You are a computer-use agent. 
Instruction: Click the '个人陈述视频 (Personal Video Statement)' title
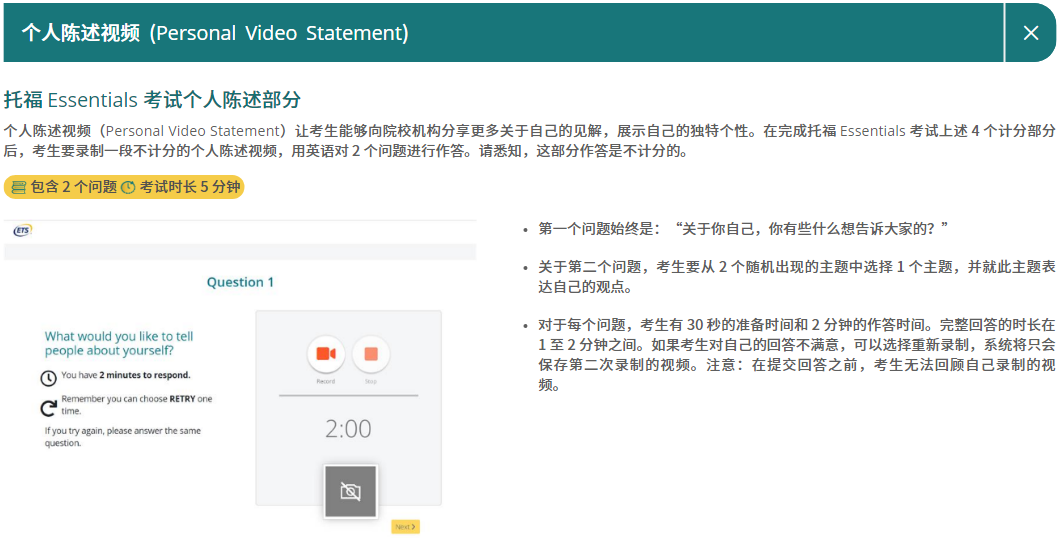215,33
